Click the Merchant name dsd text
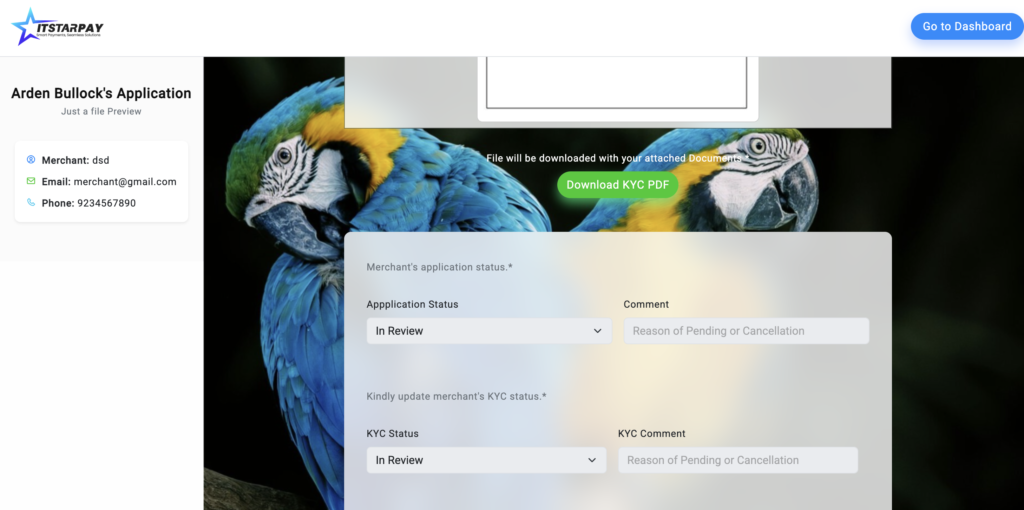Viewport: 1024px width, 510px height. pos(101,160)
